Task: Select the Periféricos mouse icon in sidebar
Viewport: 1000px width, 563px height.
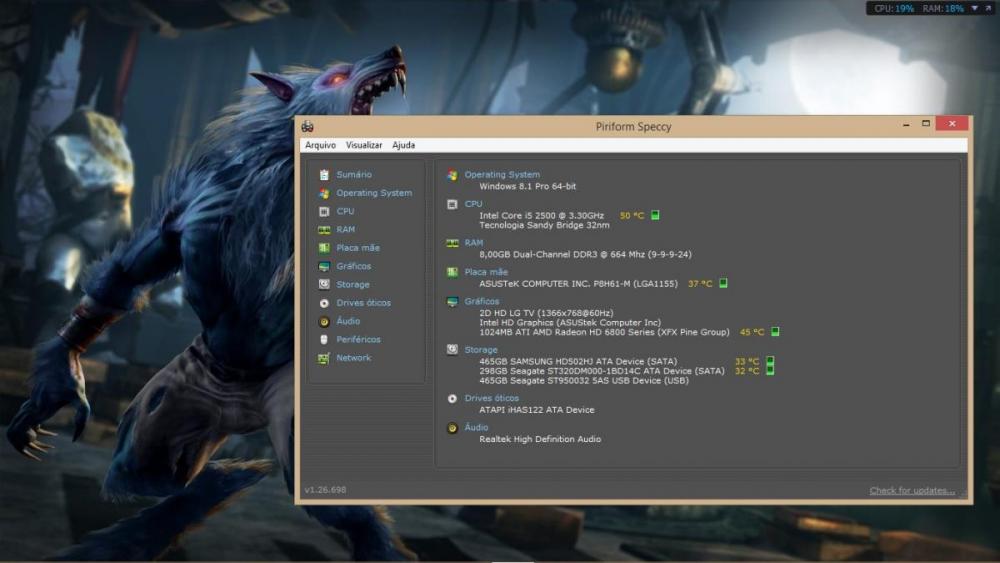Action: point(324,340)
